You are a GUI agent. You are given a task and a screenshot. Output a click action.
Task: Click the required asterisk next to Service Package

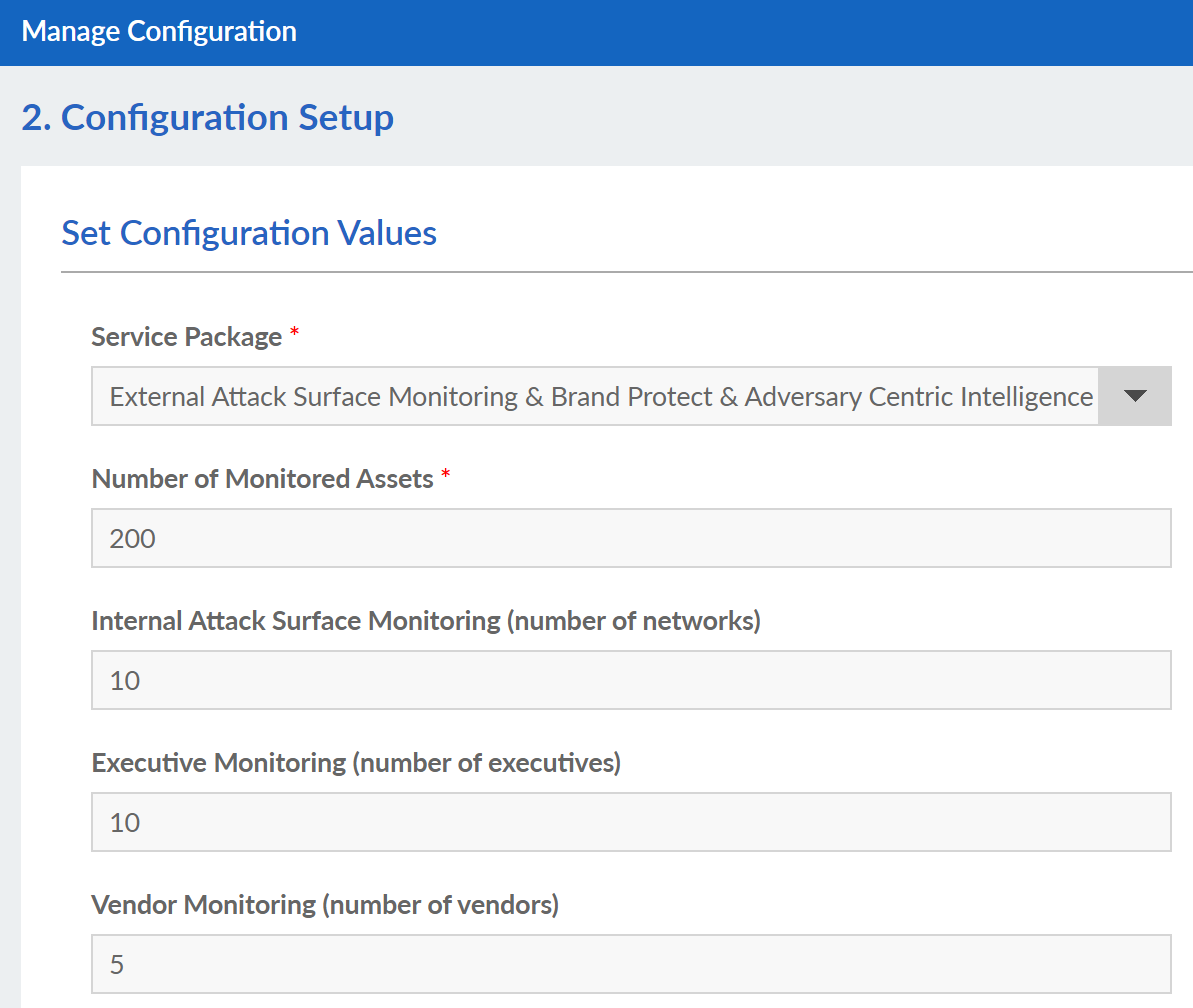click(295, 336)
